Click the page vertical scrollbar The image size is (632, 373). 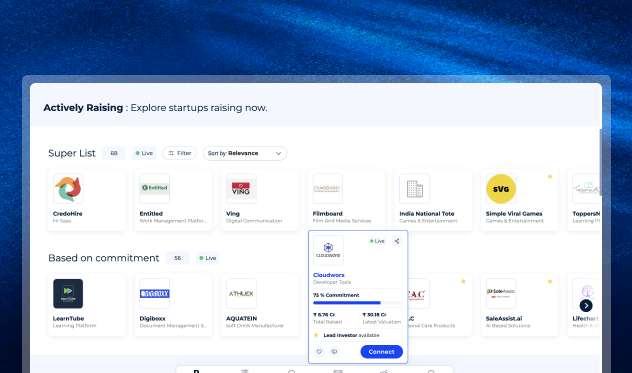pyautogui.click(x=601, y=163)
